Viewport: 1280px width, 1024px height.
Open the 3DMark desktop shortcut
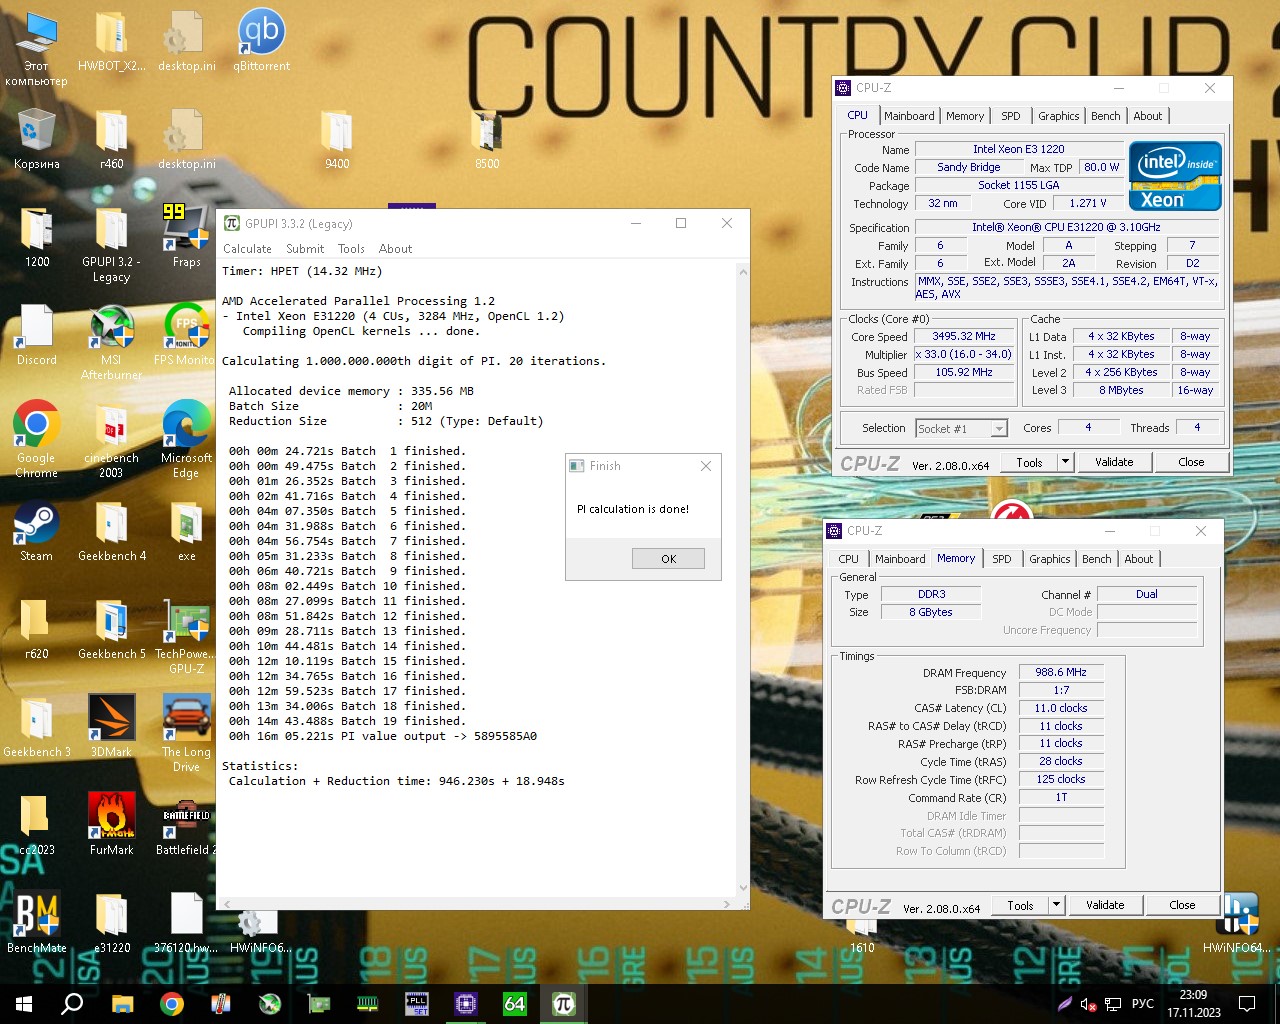[x=111, y=727]
